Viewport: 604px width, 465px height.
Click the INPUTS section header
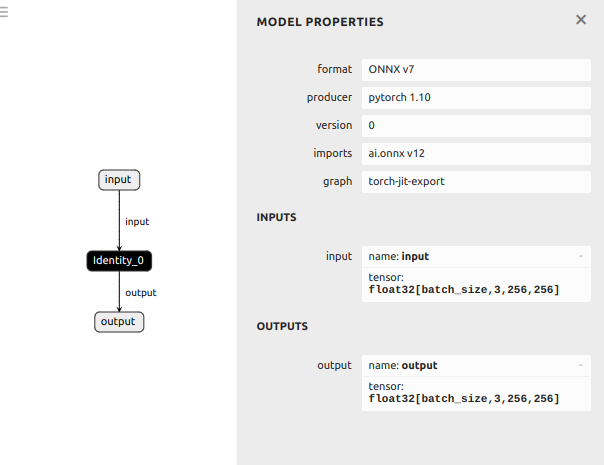(x=277, y=217)
